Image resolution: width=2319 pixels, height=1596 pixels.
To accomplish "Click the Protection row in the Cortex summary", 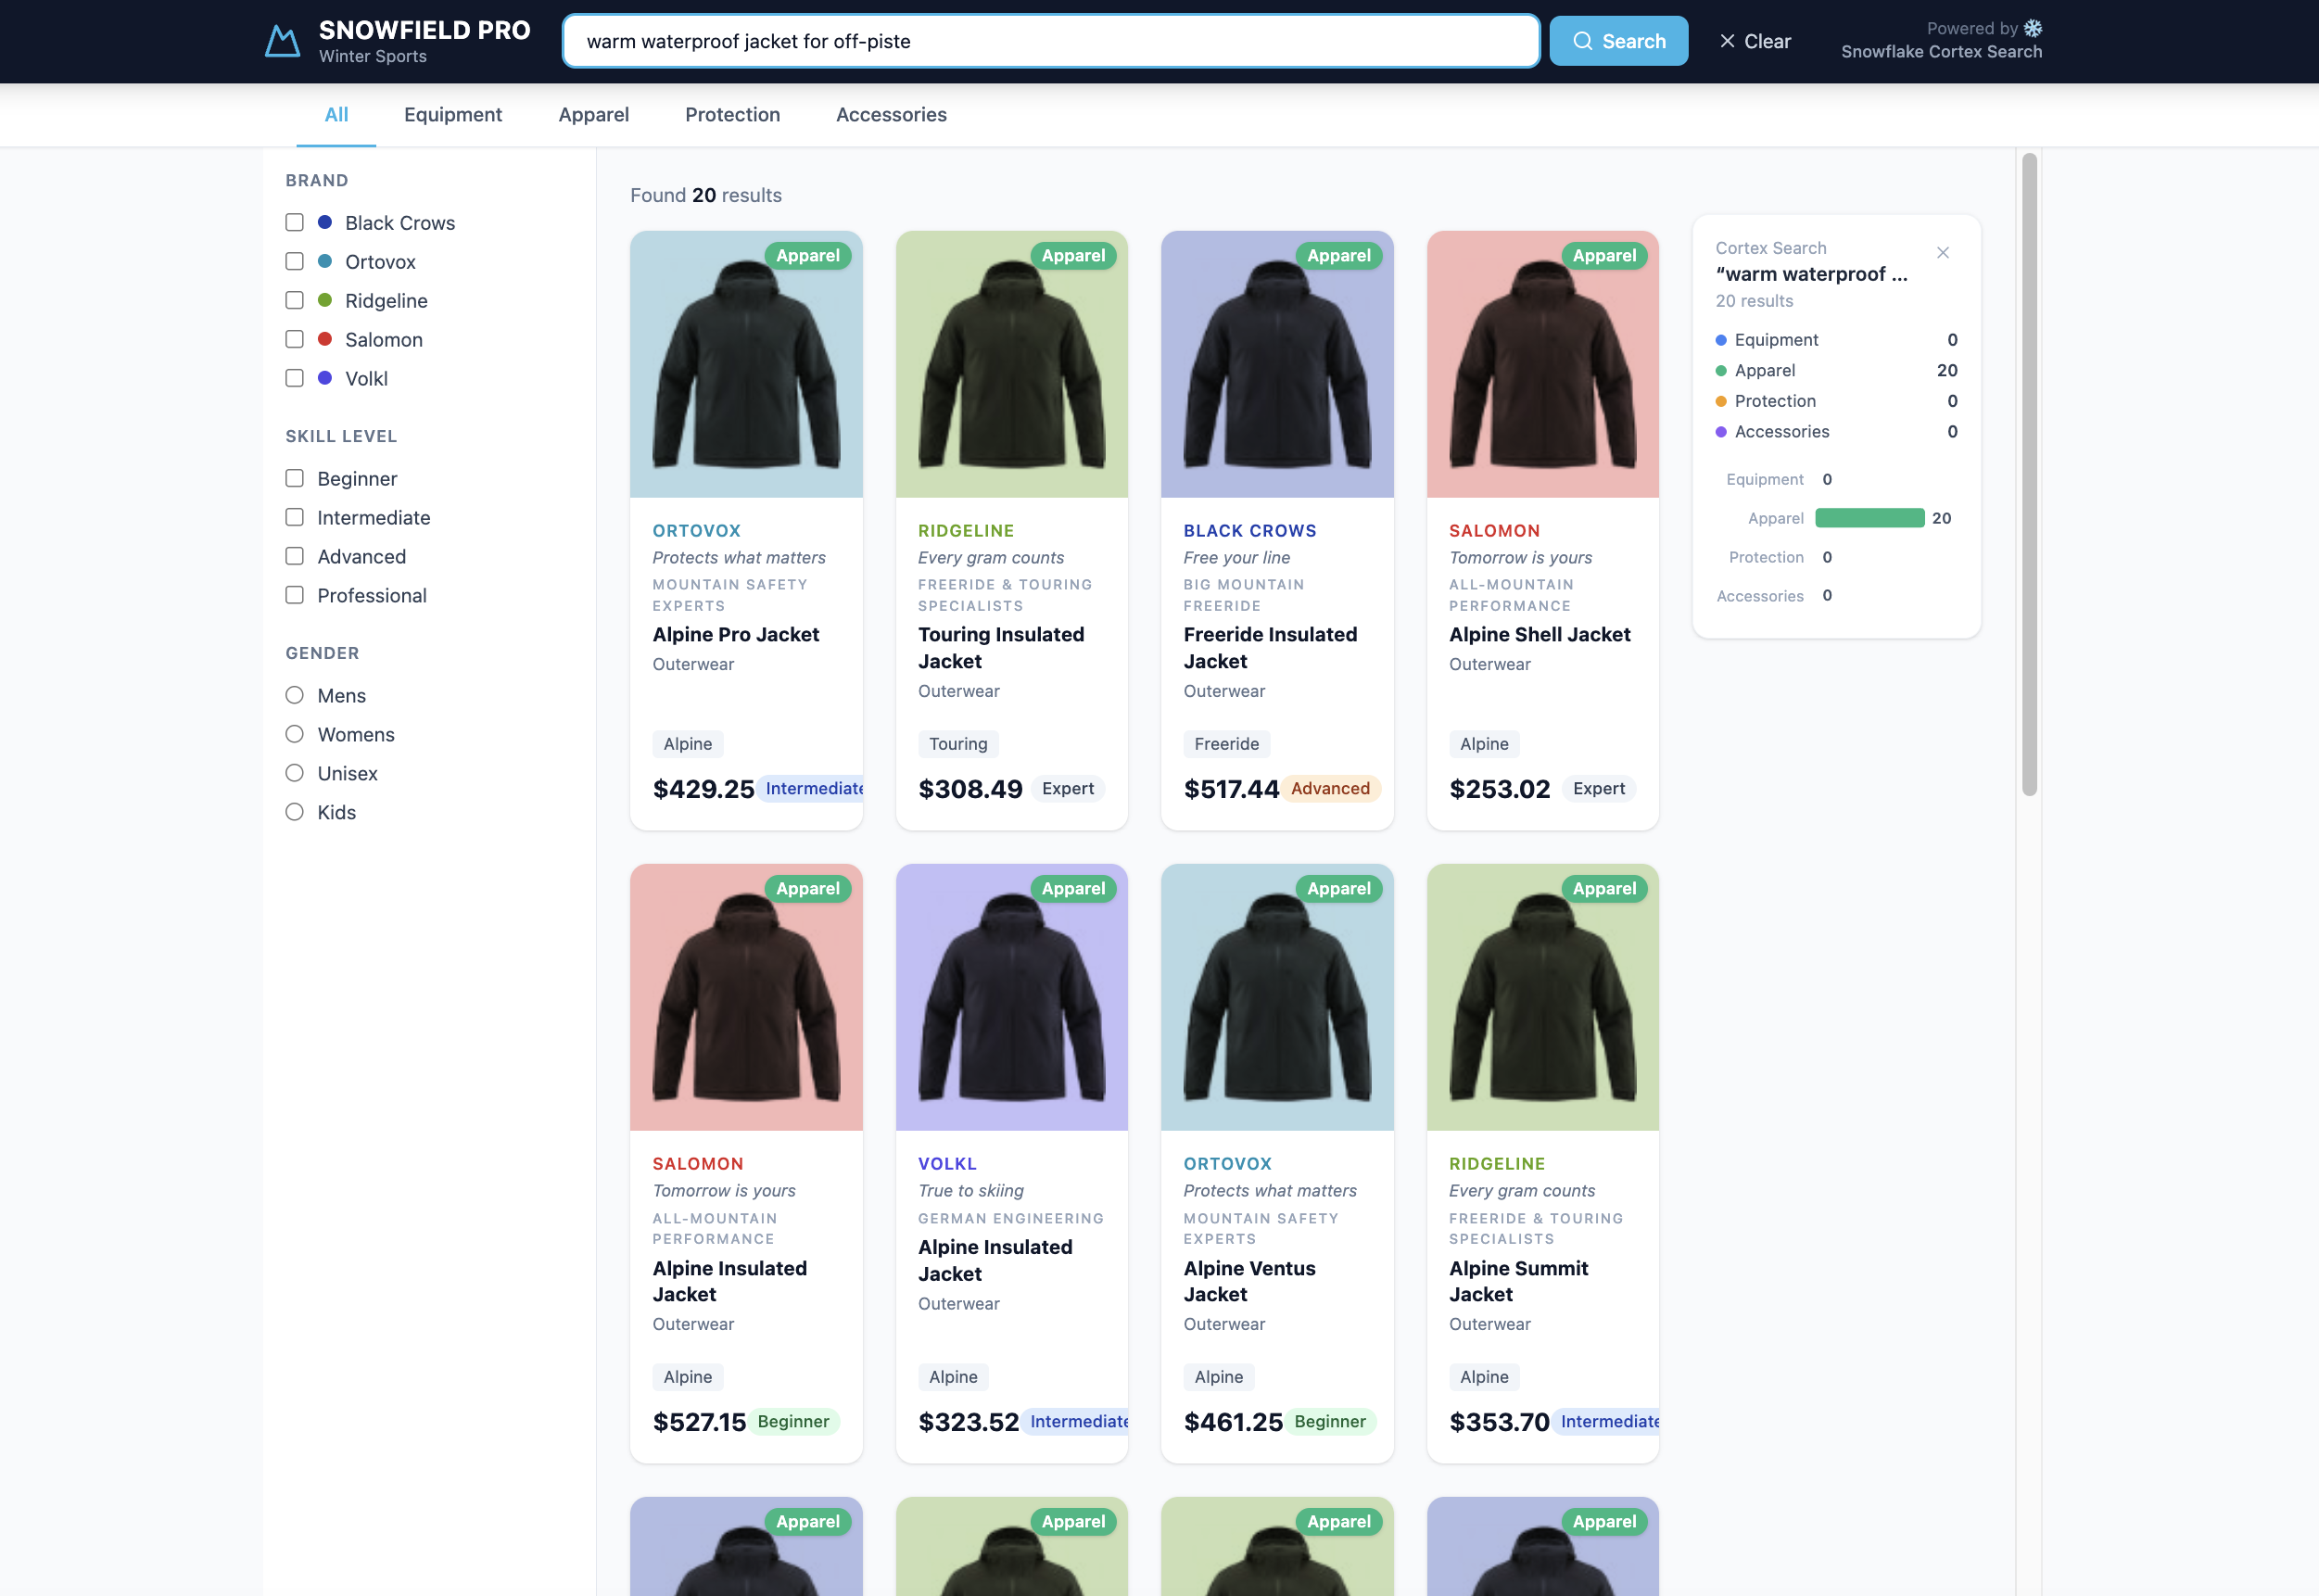I will 1836,401.
